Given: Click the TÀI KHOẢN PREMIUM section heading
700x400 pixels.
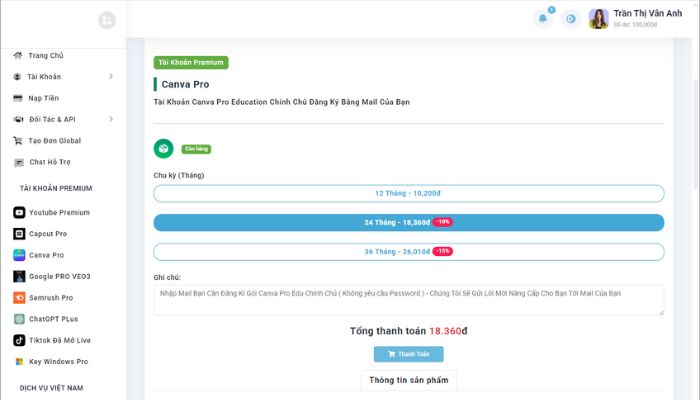Looking at the screenshot, I should pyautogui.click(x=56, y=188).
